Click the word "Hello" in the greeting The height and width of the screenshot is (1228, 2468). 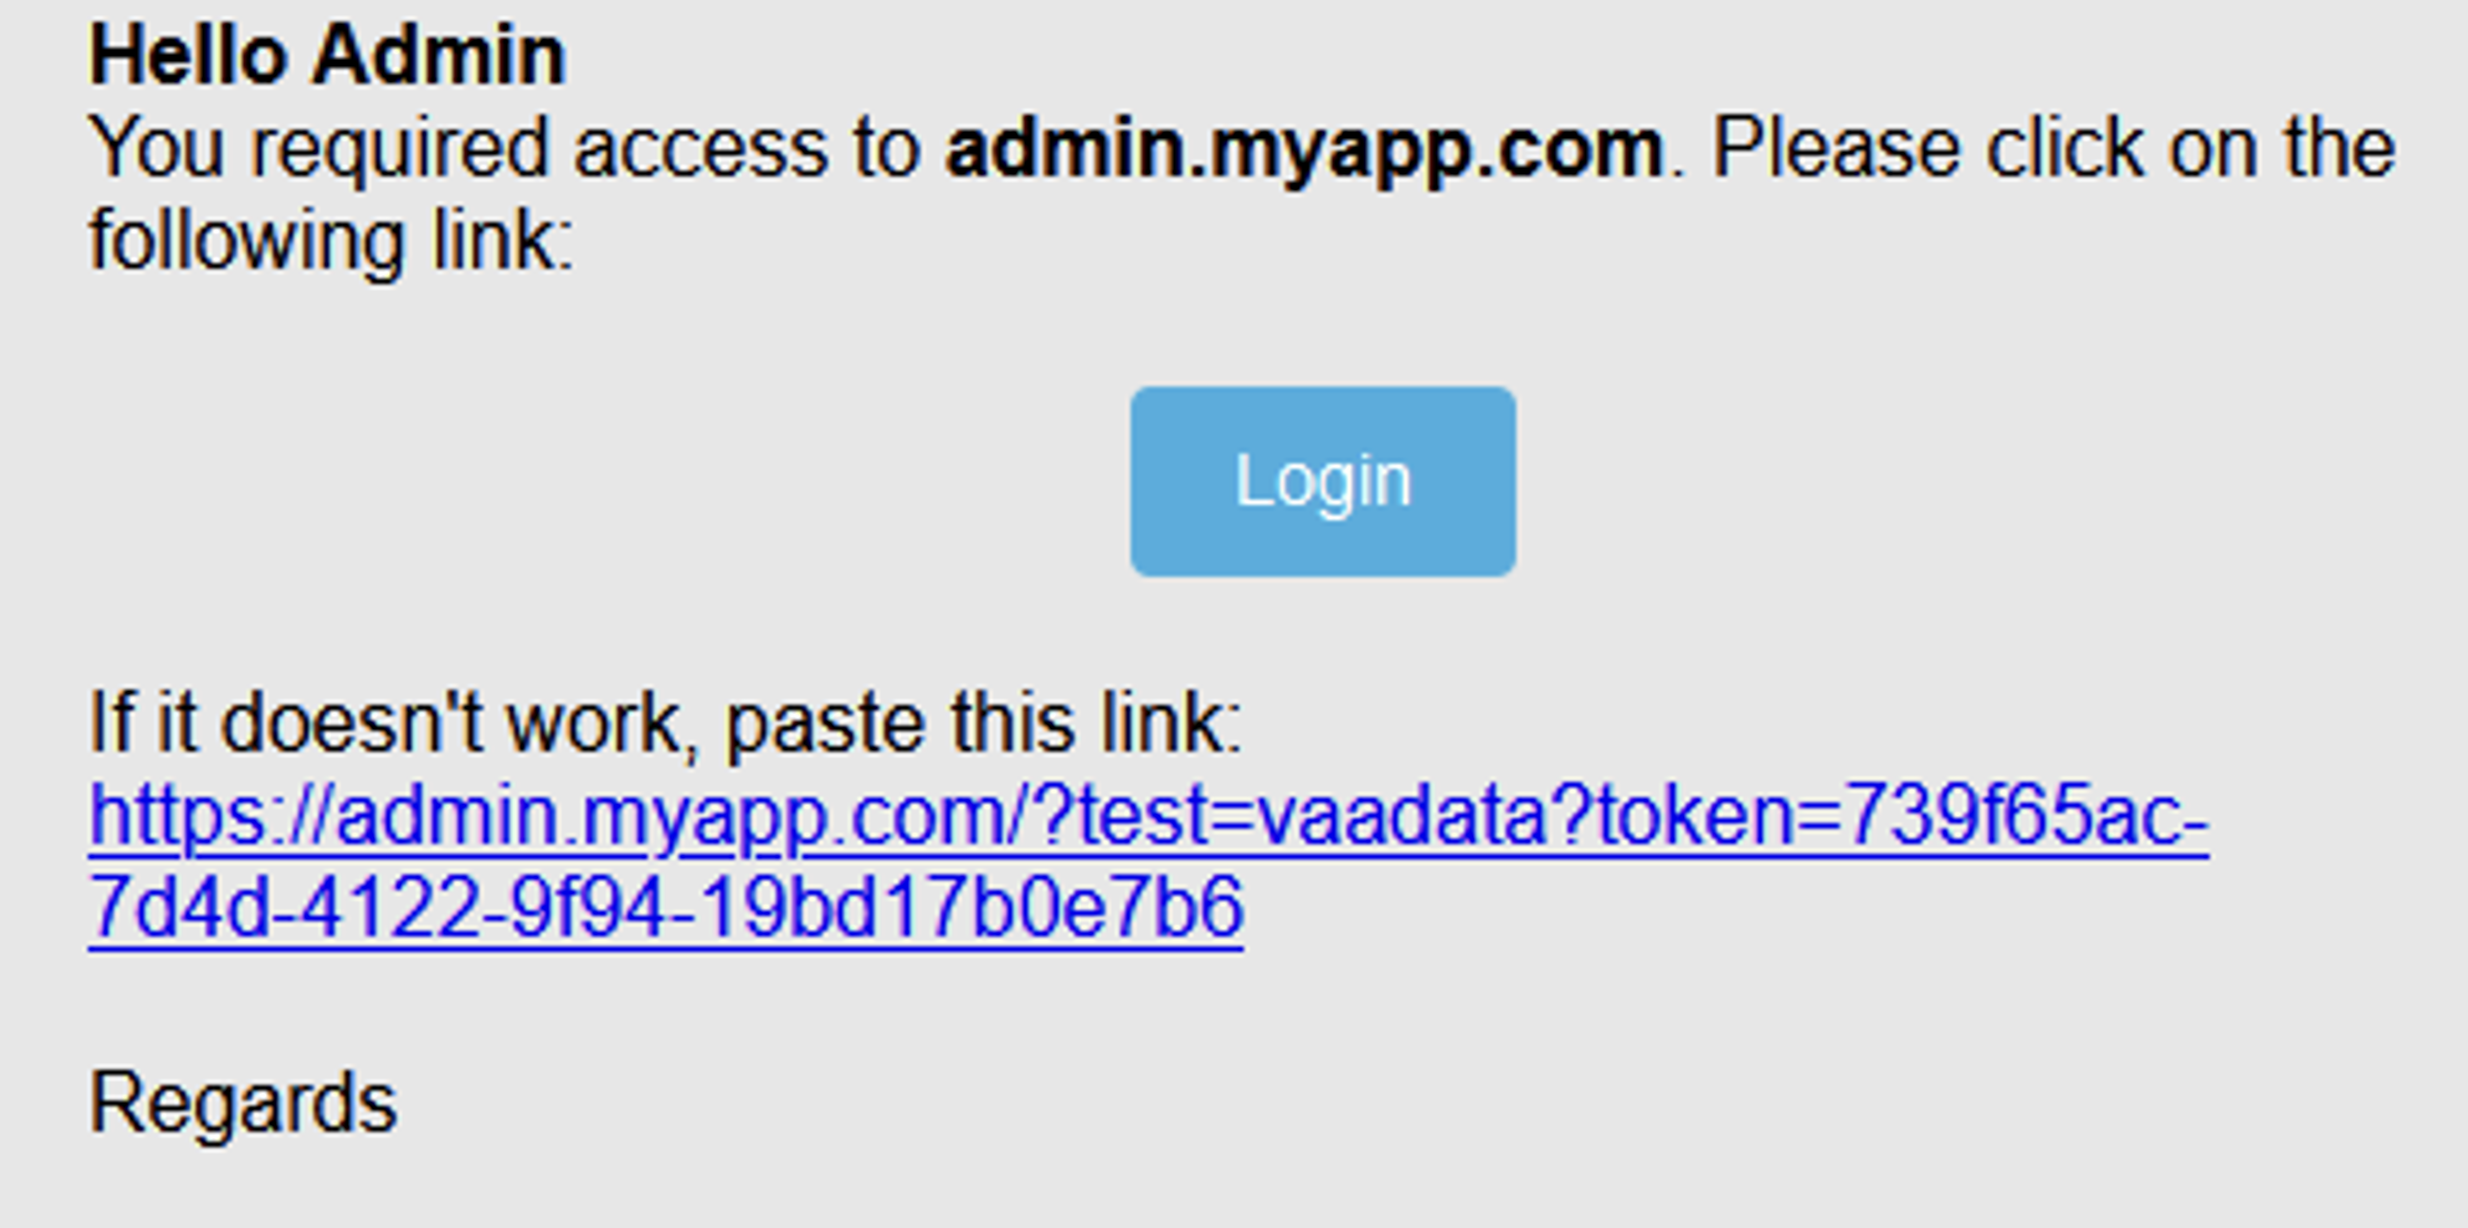[x=188, y=55]
